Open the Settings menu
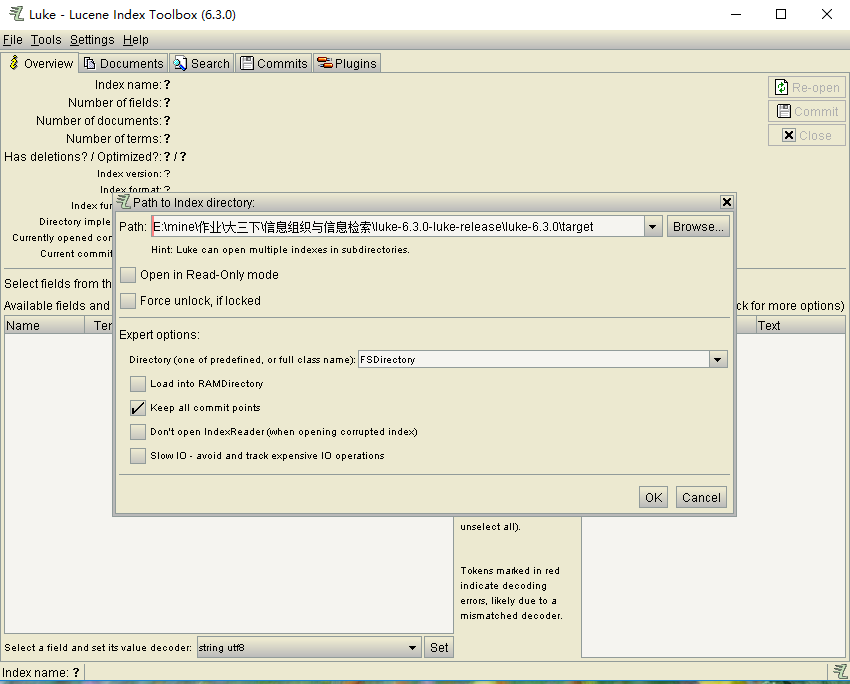The height and width of the screenshot is (684, 850). tap(92, 40)
